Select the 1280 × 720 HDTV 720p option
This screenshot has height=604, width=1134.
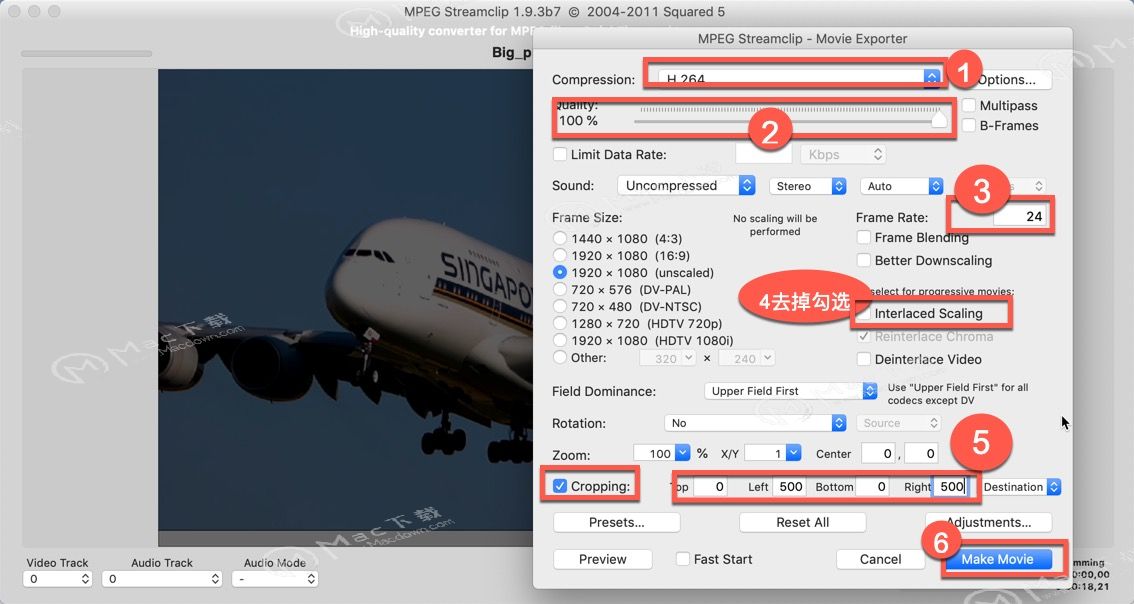tap(560, 323)
